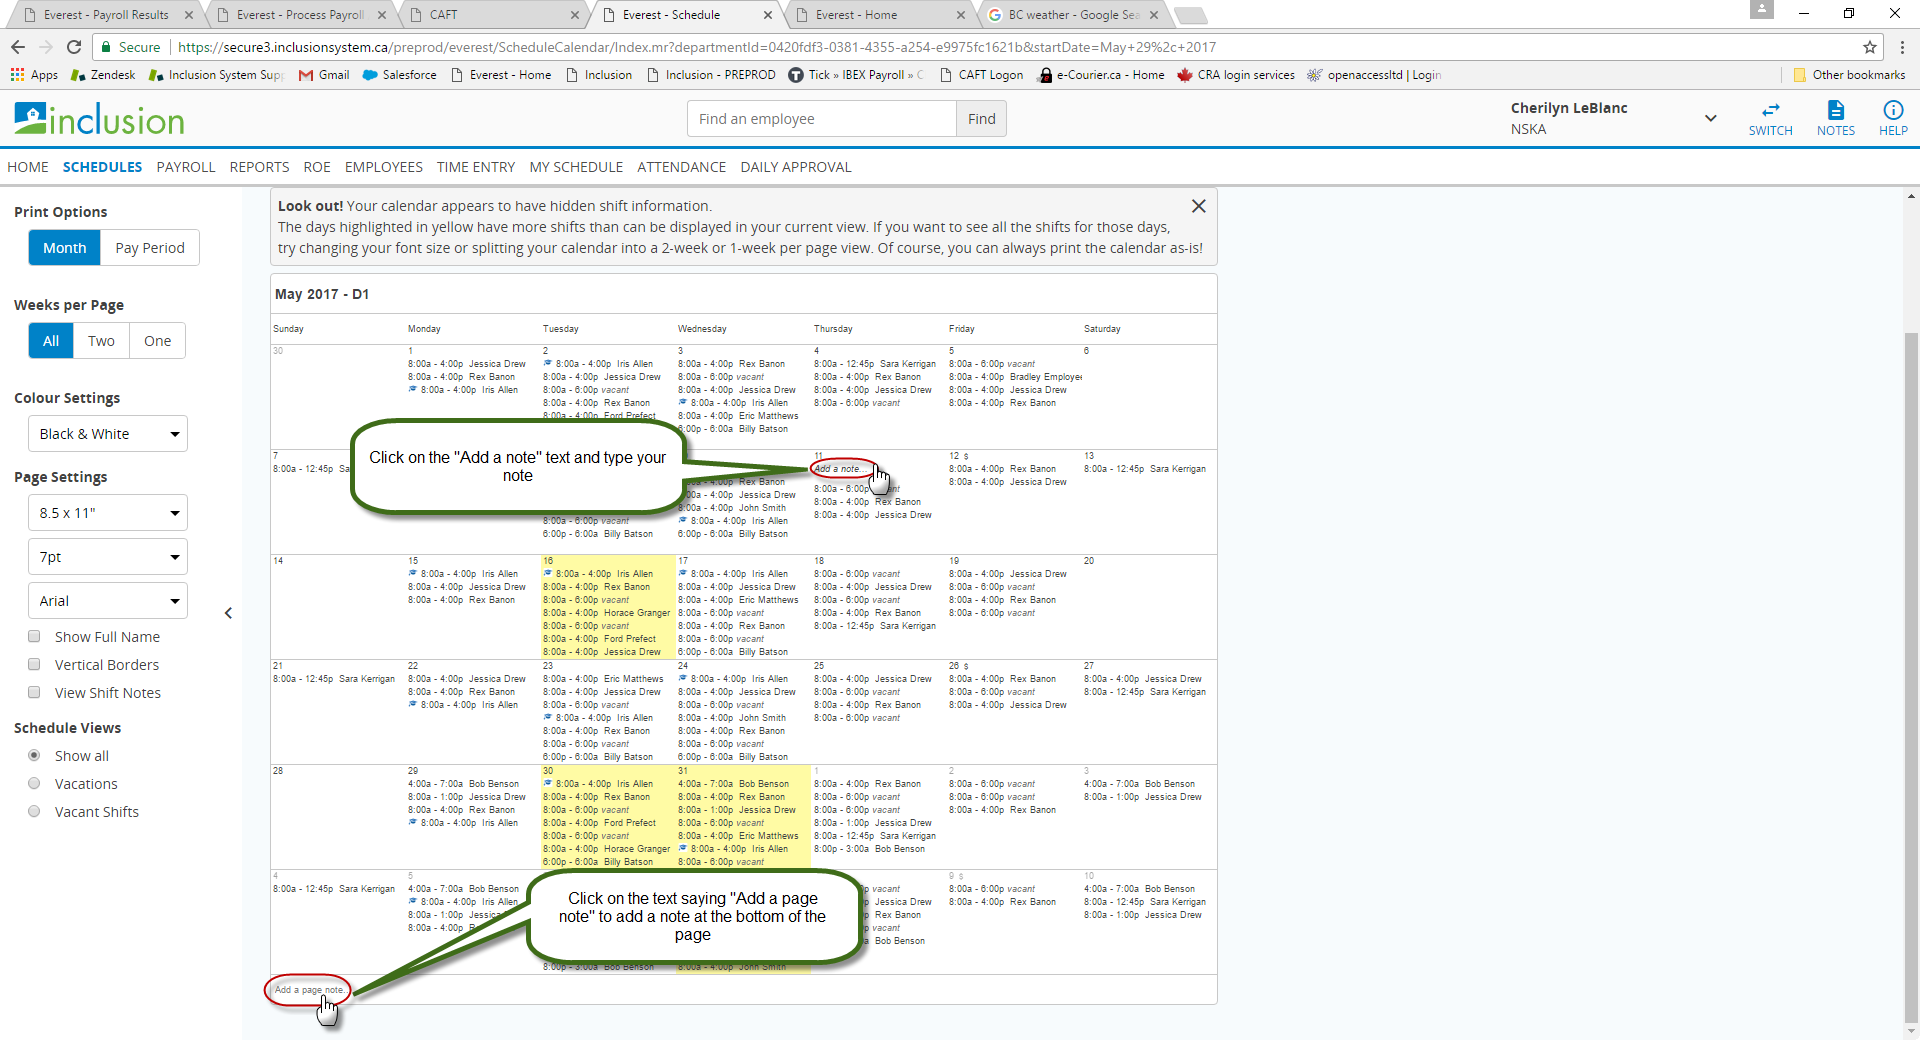Open Tick IBEX Payroll bookmark

click(856, 75)
